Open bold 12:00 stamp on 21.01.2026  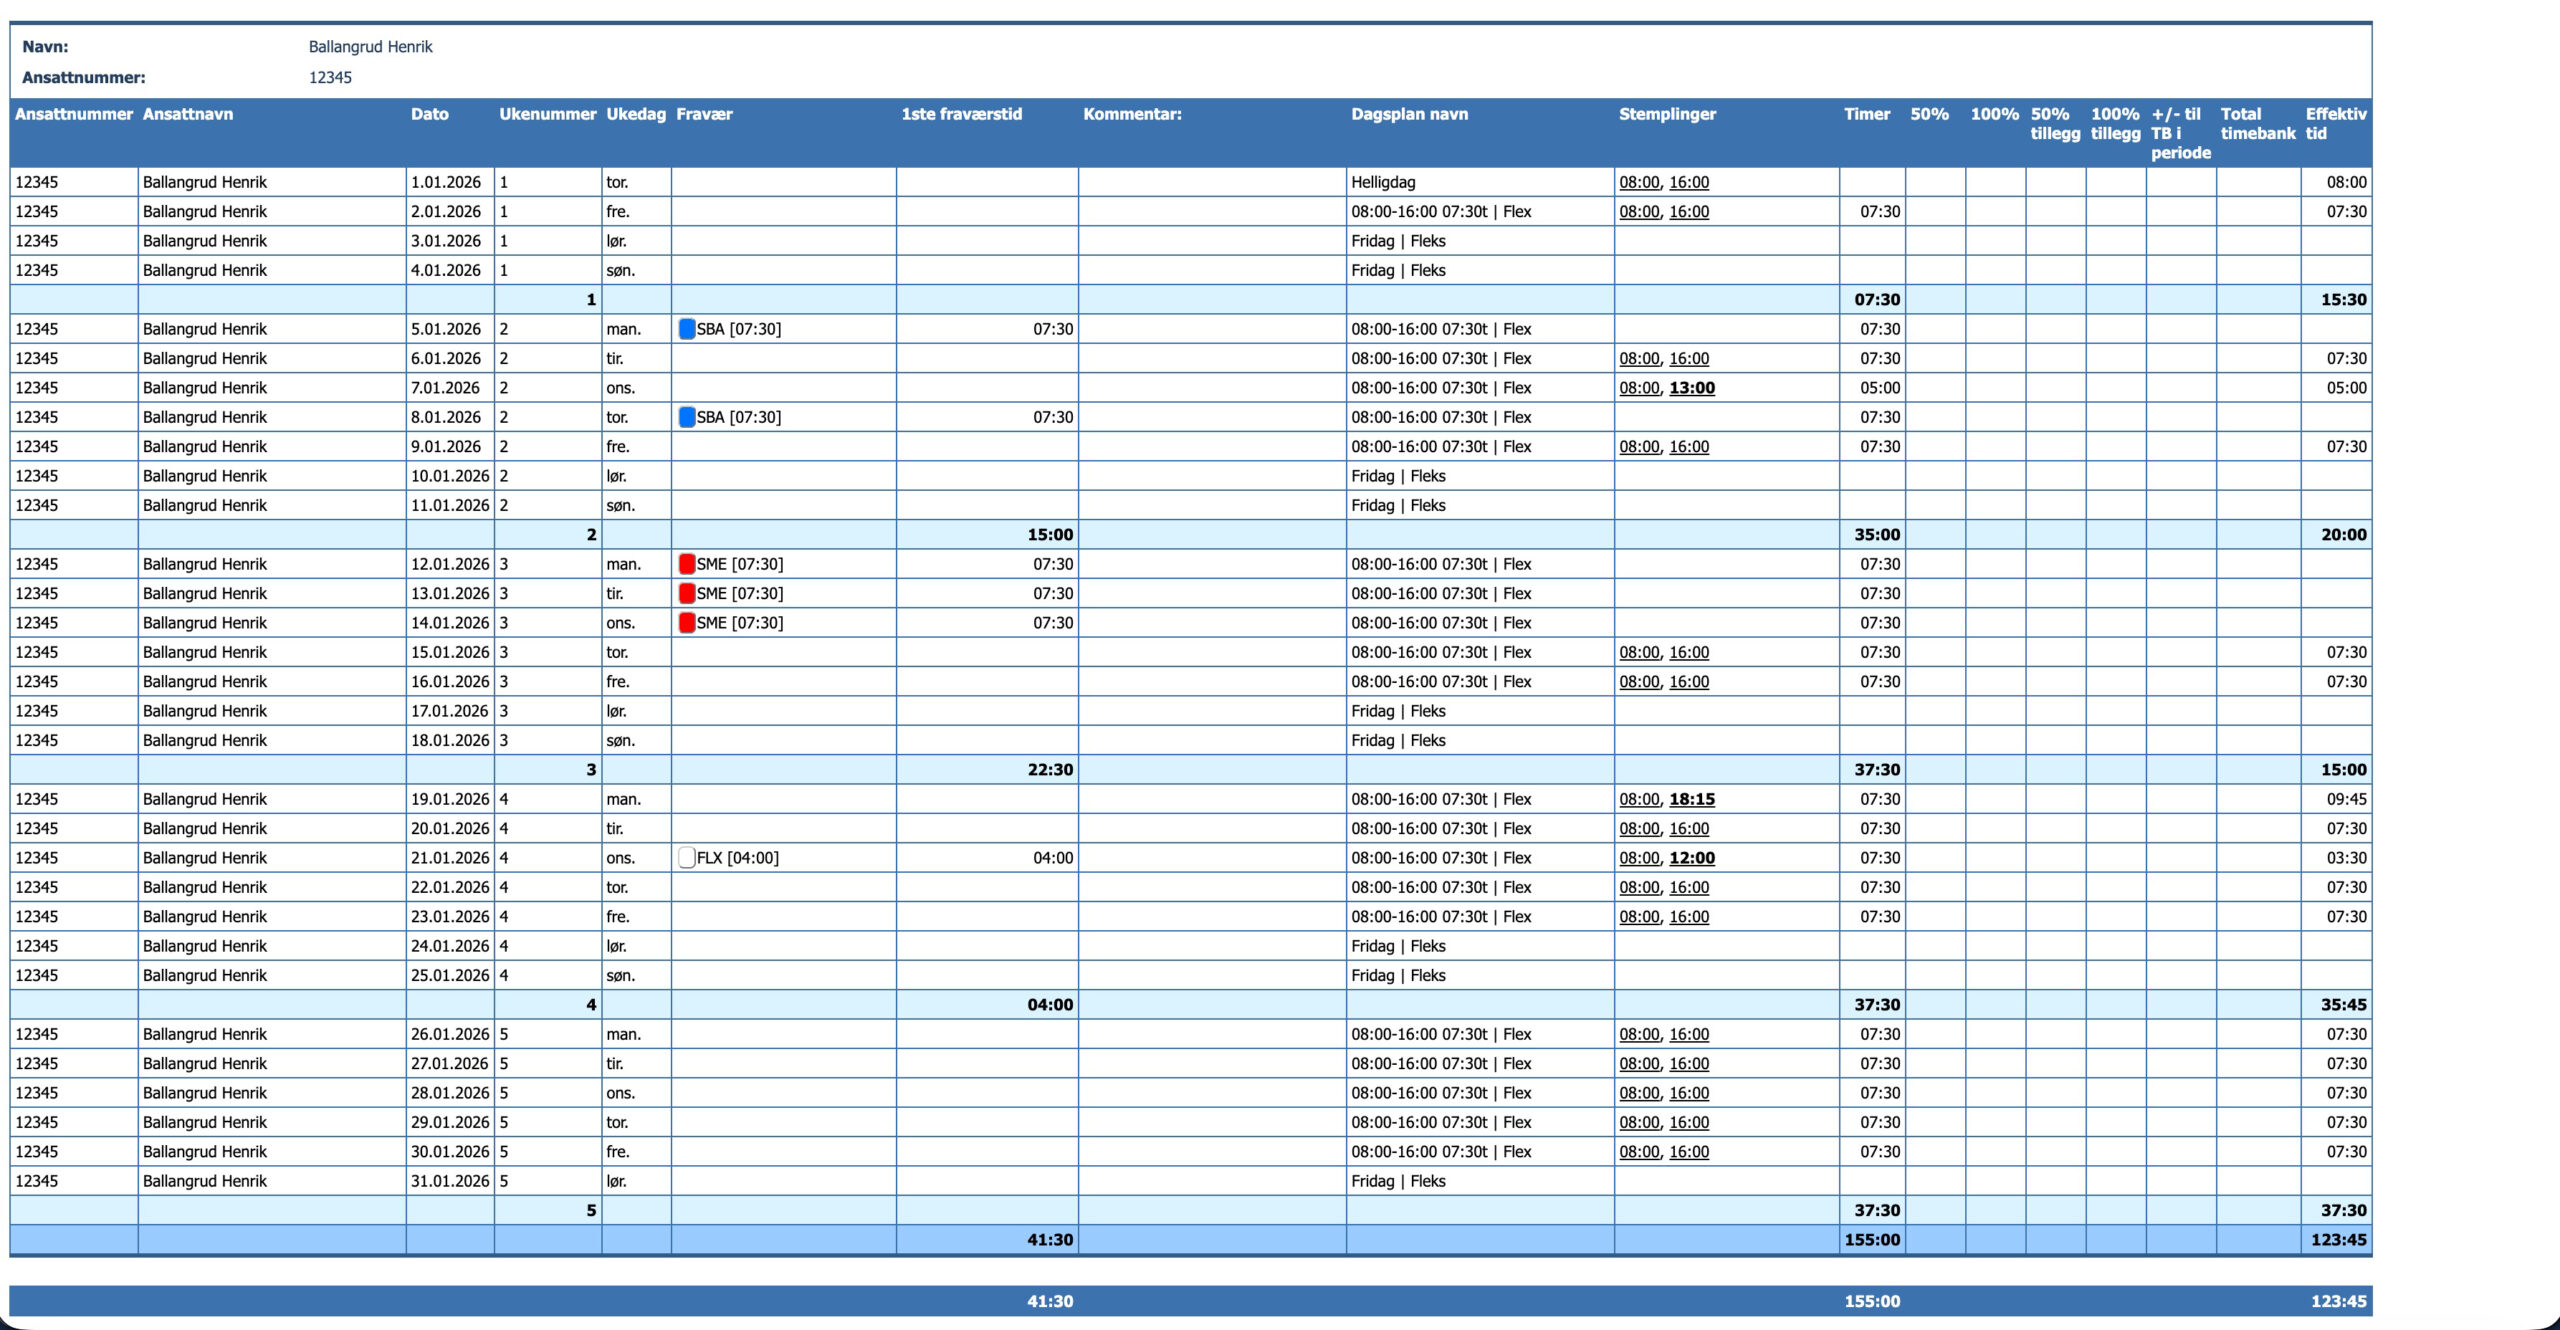click(x=1691, y=858)
